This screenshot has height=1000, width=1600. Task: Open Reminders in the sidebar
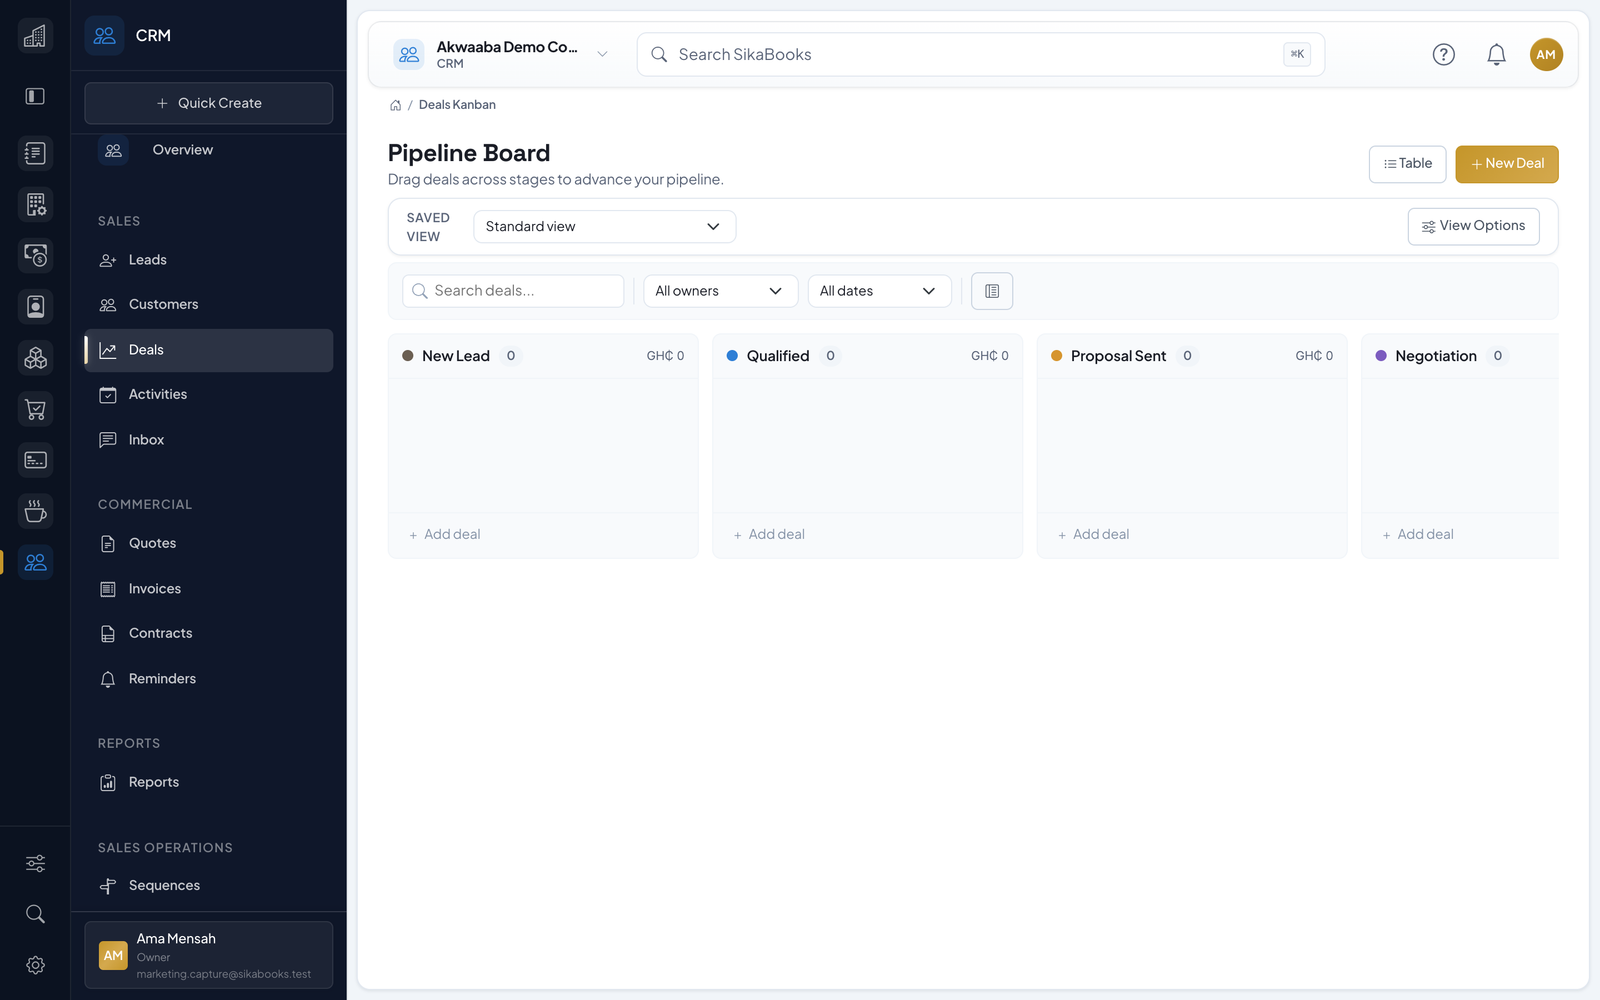(209, 679)
